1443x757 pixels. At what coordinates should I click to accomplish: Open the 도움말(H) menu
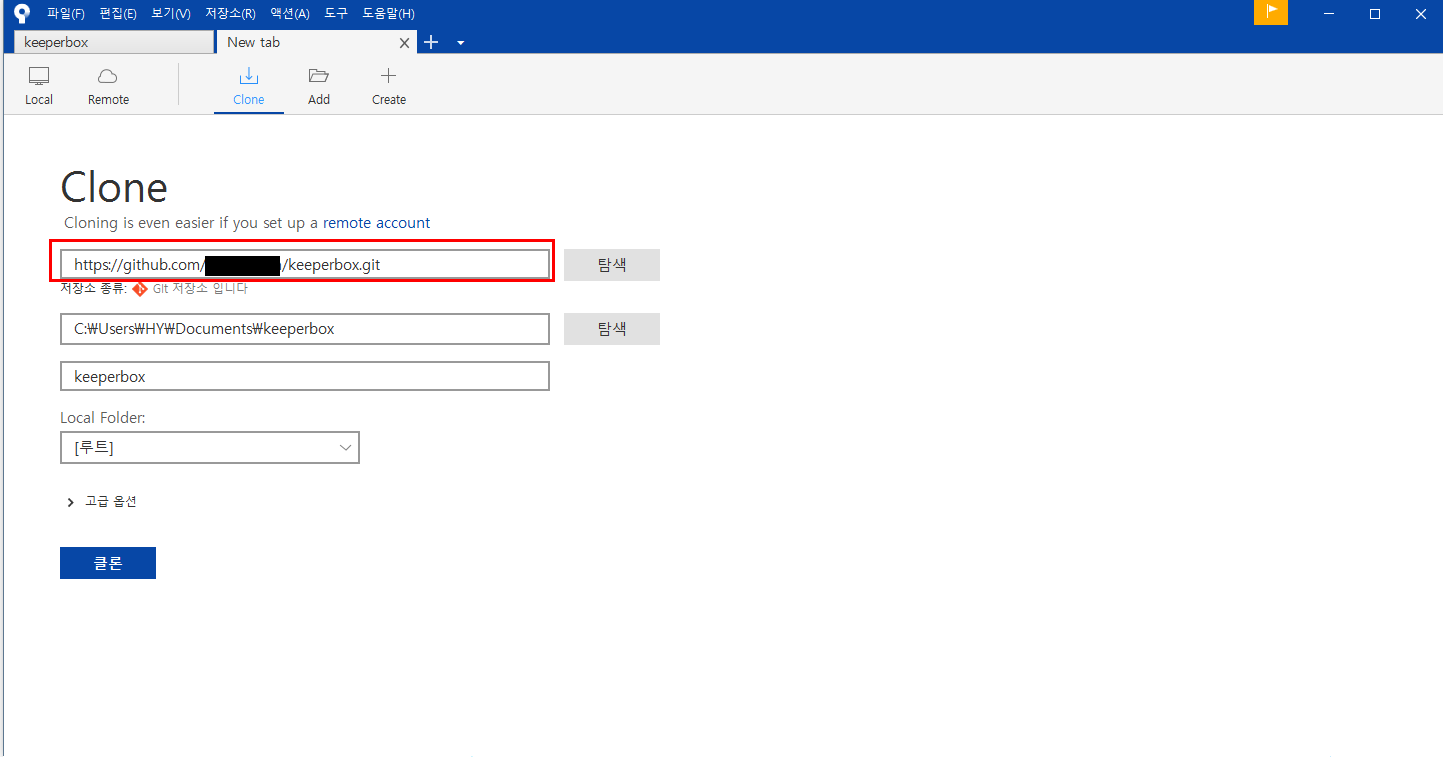tap(388, 14)
